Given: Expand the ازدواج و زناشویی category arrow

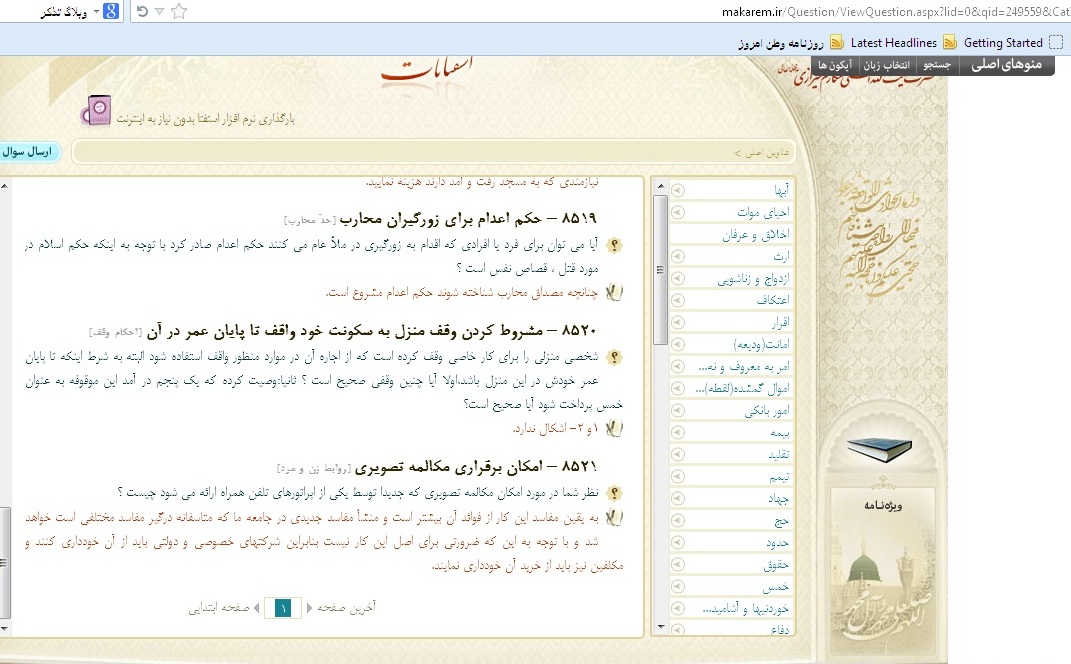Looking at the screenshot, I should click(678, 278).
